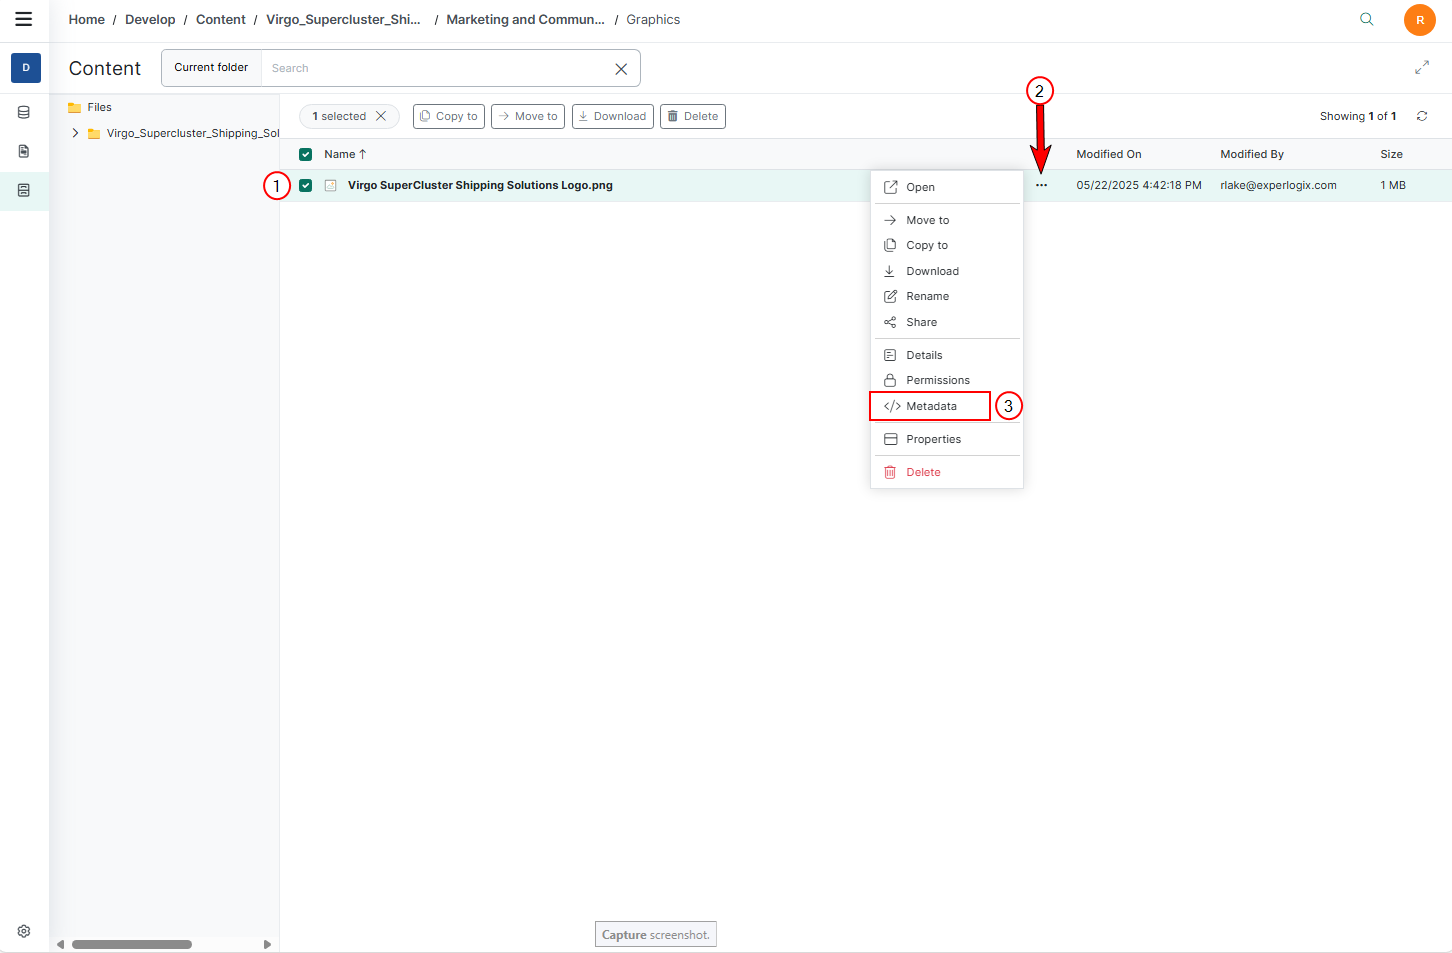Viewport: 1452px width, 953px height.
Task: Click the three-dot actions icon for file
Action: point(1041,185)
